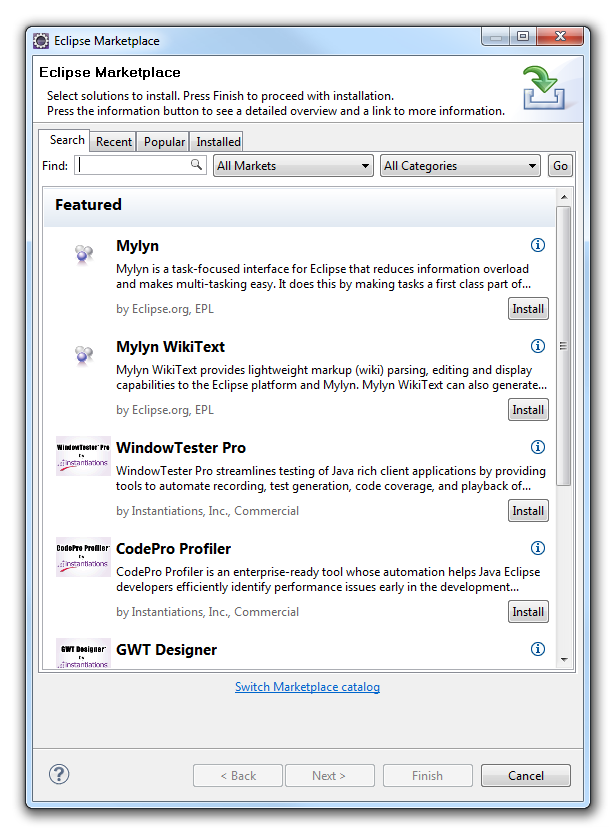
Task: Click the marketplace install arrow banner icon
Action: point(544,88)
